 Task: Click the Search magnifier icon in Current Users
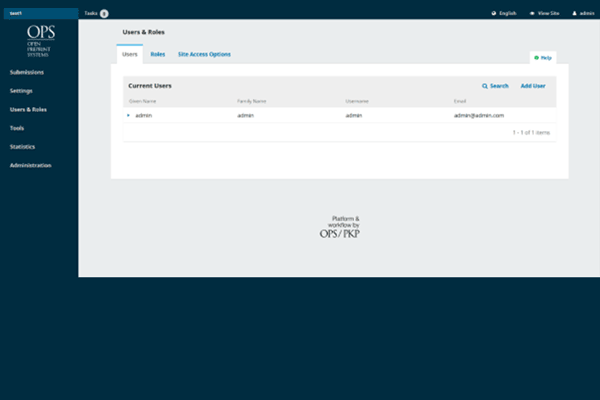[x=485, y=86]
